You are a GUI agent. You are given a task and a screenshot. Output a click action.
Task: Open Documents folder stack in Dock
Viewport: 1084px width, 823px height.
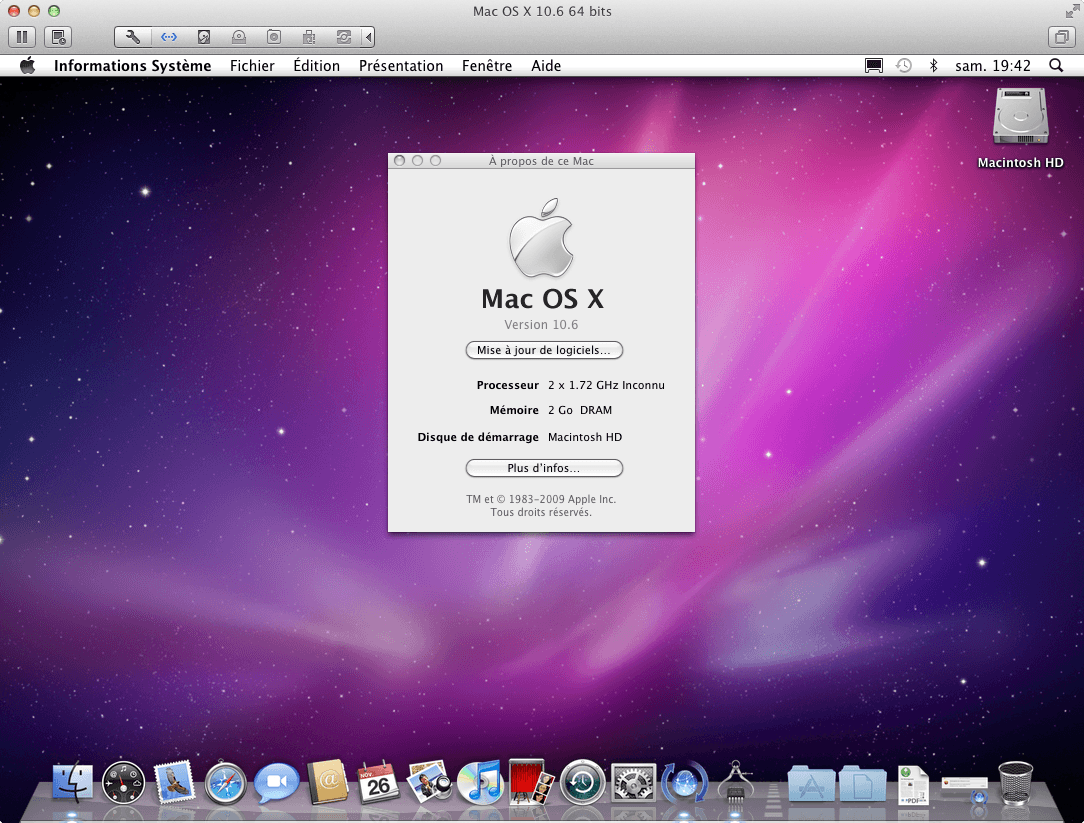(x=862, y=783)
